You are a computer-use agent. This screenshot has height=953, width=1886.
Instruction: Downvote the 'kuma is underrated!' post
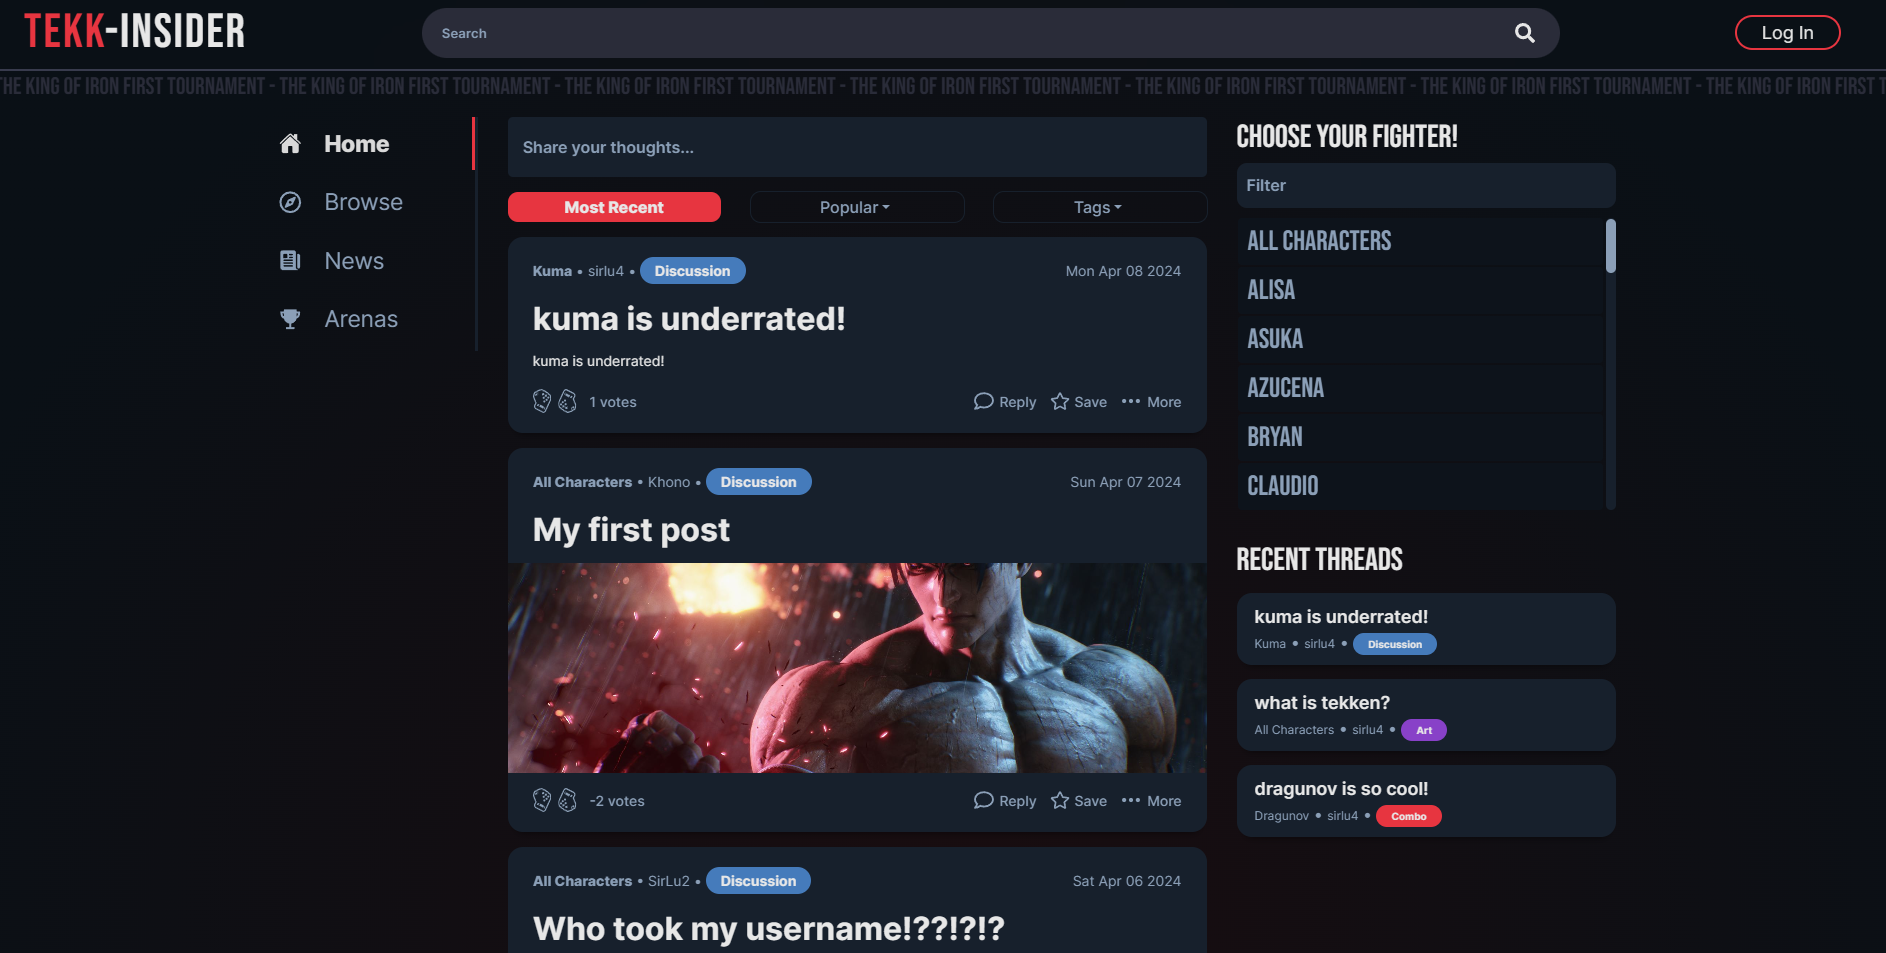567,401
